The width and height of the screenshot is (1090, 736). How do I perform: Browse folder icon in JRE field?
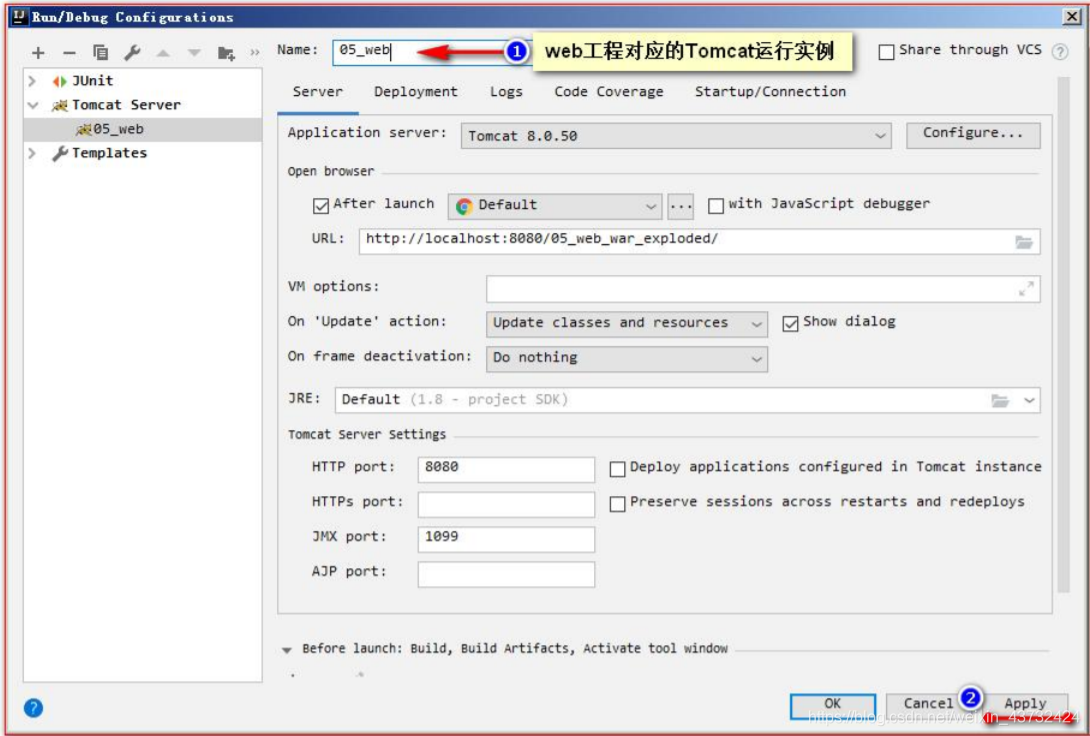(x=1000, y=400)
